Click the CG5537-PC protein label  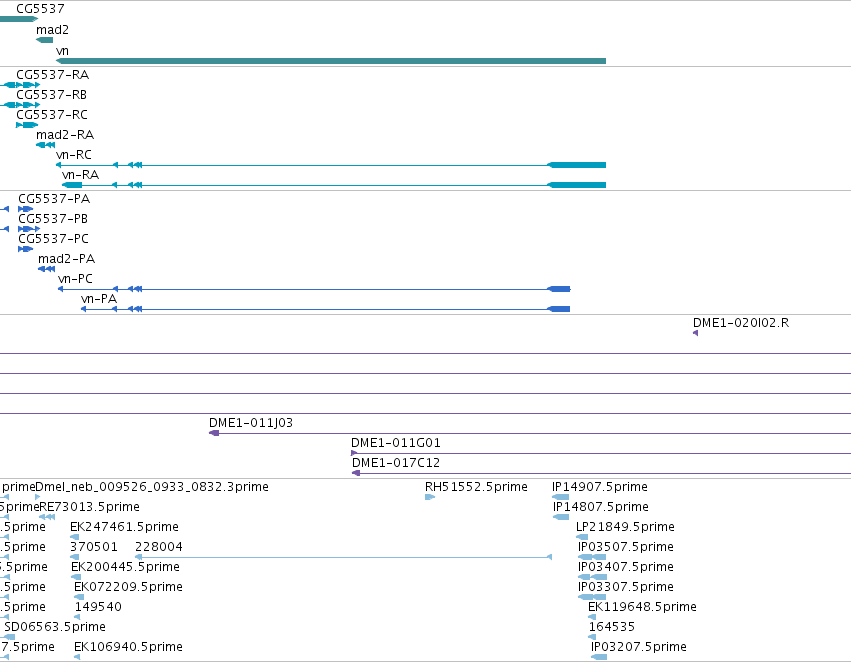[x=53, y=239]
